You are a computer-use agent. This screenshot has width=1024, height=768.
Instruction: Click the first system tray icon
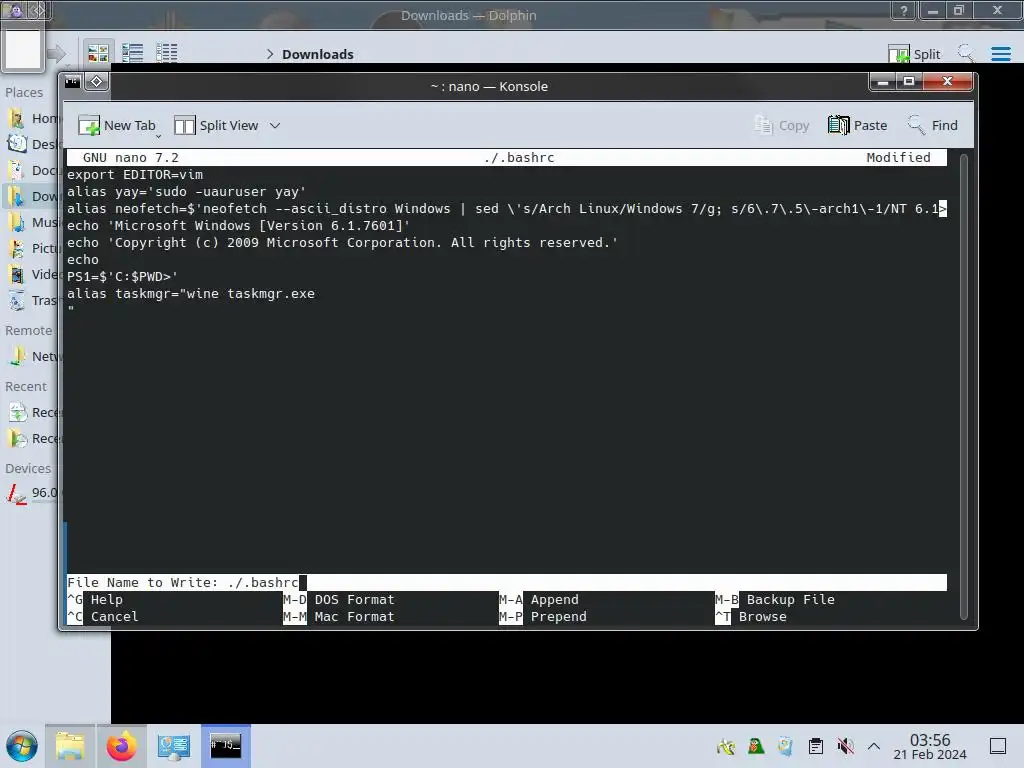click(x=726, y=746)
